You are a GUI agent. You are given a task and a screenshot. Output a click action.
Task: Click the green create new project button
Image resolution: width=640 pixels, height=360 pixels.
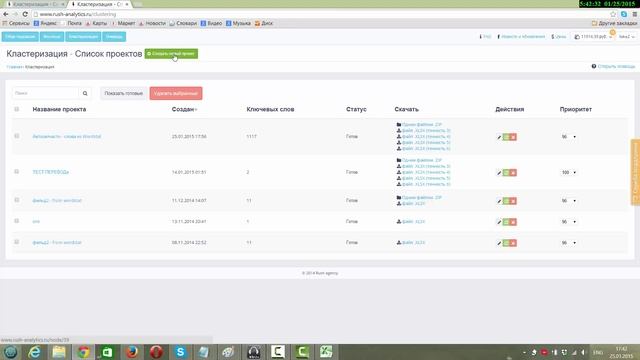coord(171,53)
